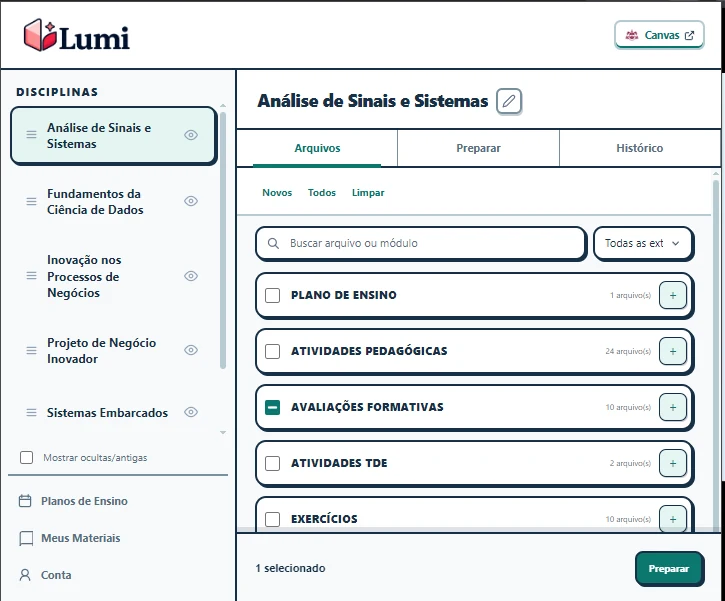Grab drag handle of Fundamentos da Ciência de Dados
This screenshot has height=601, width=725.
point(31,202)
